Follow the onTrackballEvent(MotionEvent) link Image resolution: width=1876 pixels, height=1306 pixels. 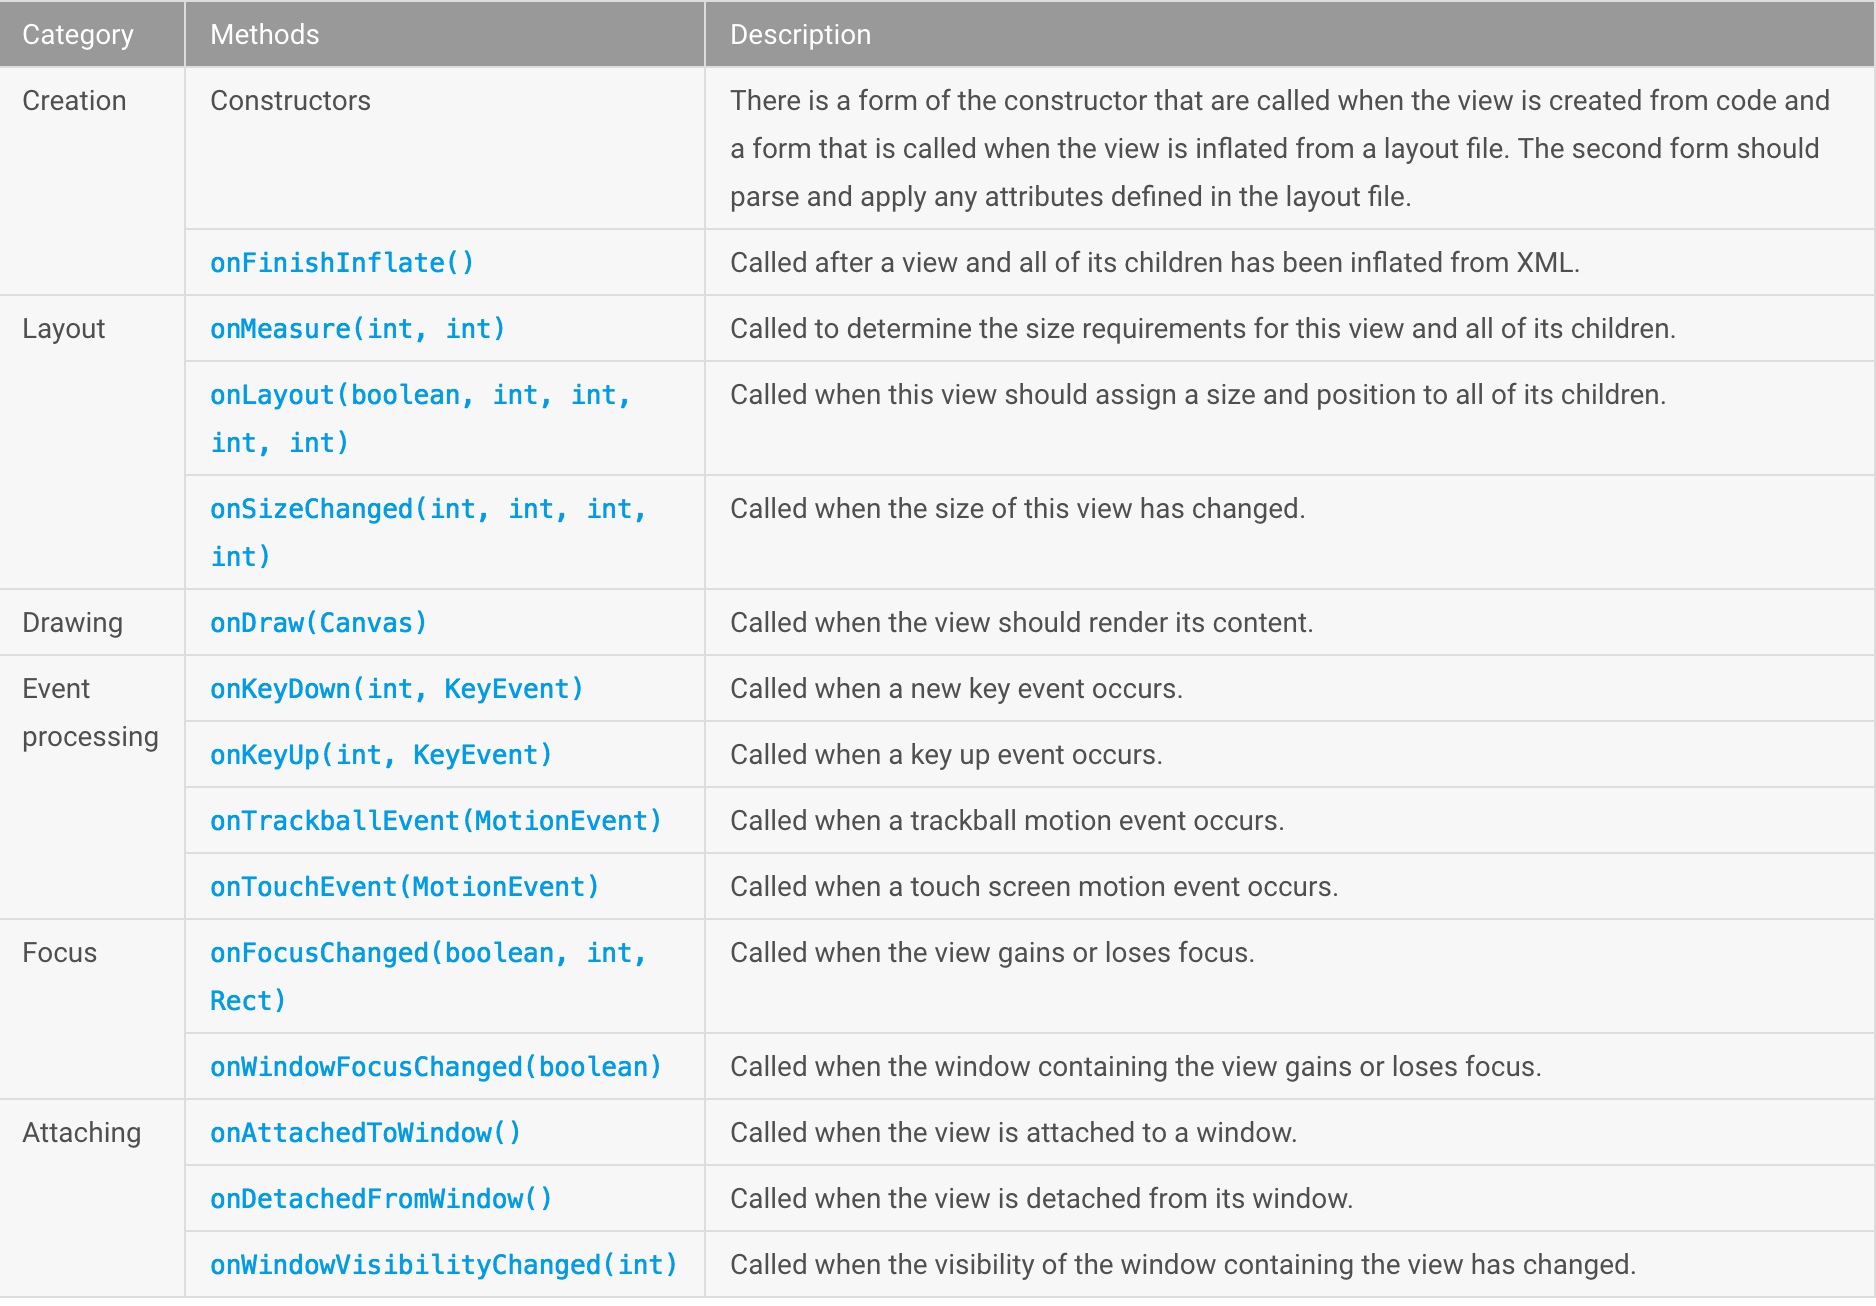click(435, 821)
